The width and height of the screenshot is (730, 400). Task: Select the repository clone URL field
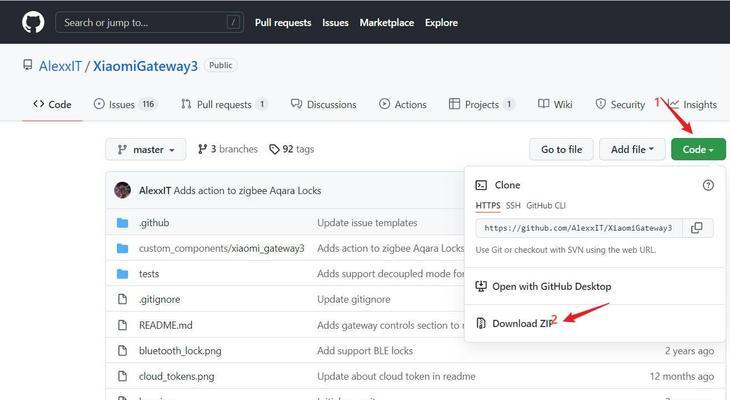tap(579, 228)
